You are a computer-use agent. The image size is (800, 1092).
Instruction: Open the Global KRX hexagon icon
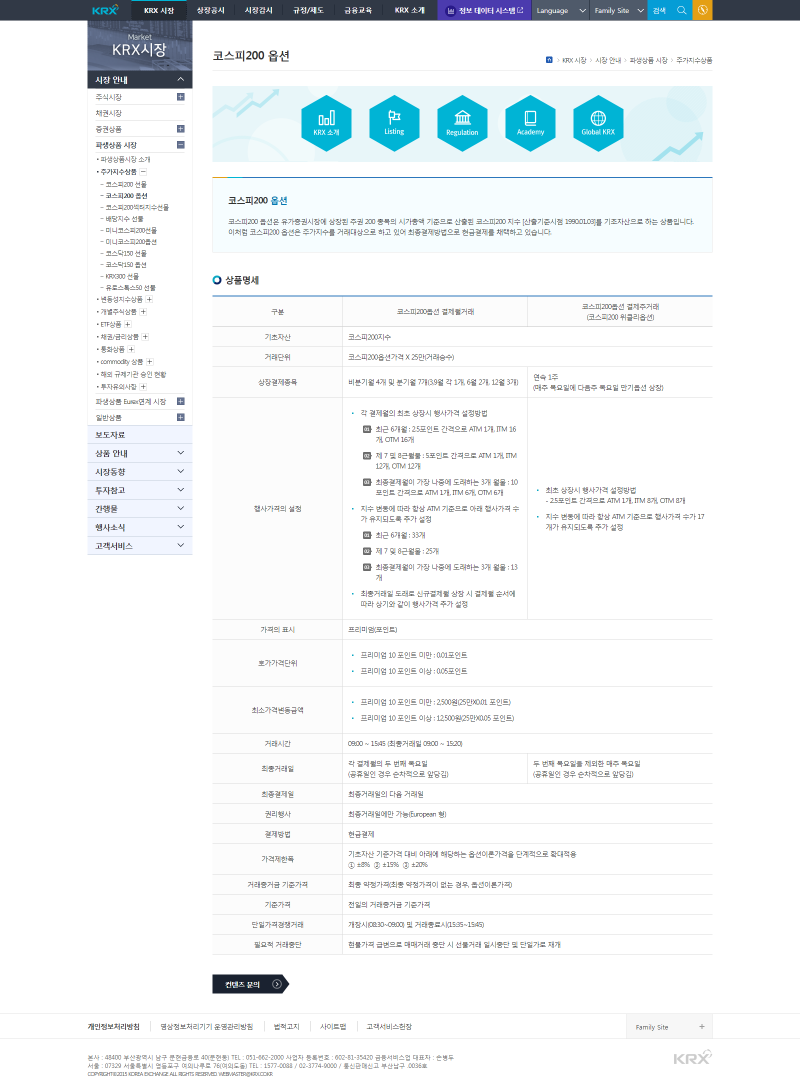598,123
